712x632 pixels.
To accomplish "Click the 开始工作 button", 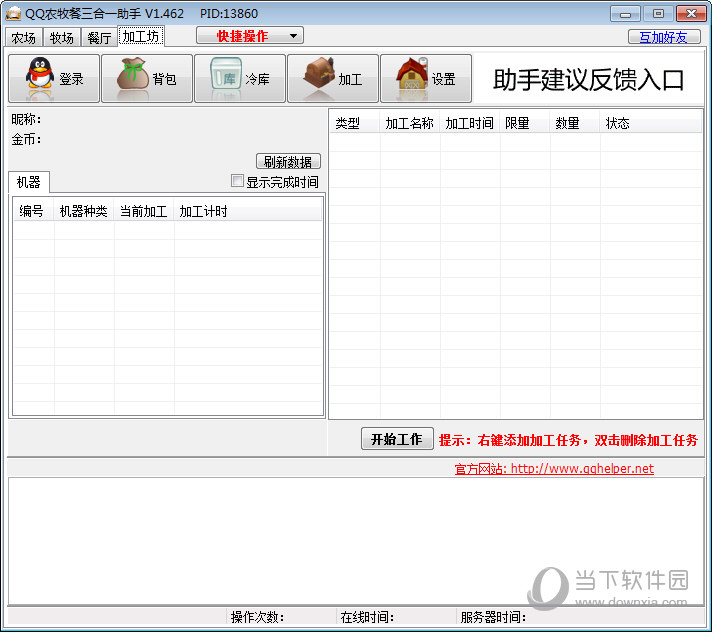I will (x=397, y=439).
